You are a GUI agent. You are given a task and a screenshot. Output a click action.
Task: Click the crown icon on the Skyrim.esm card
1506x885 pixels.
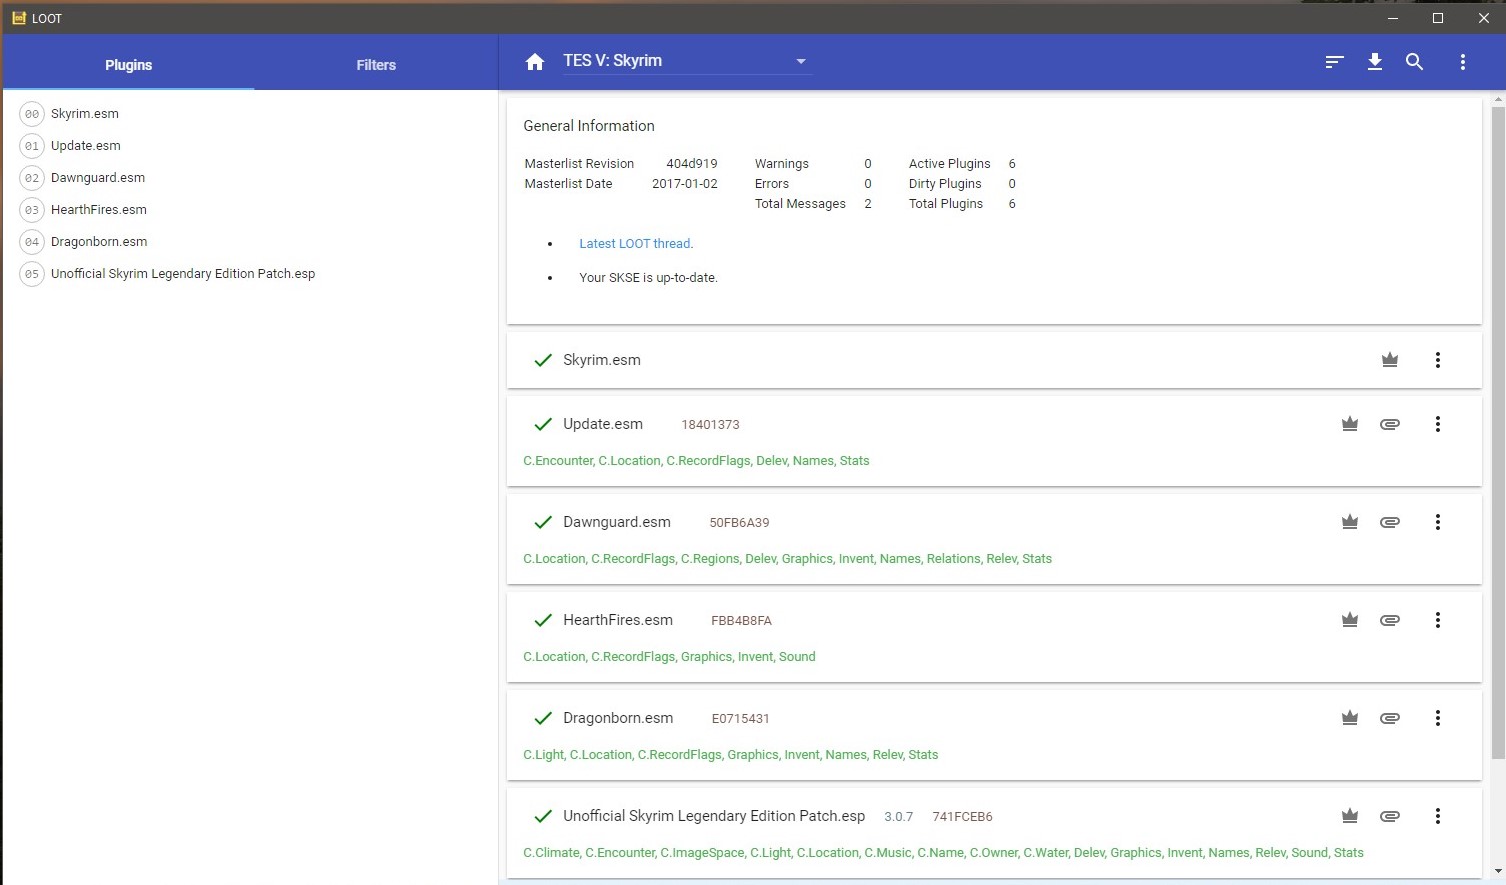click(x=1390, y=360)
